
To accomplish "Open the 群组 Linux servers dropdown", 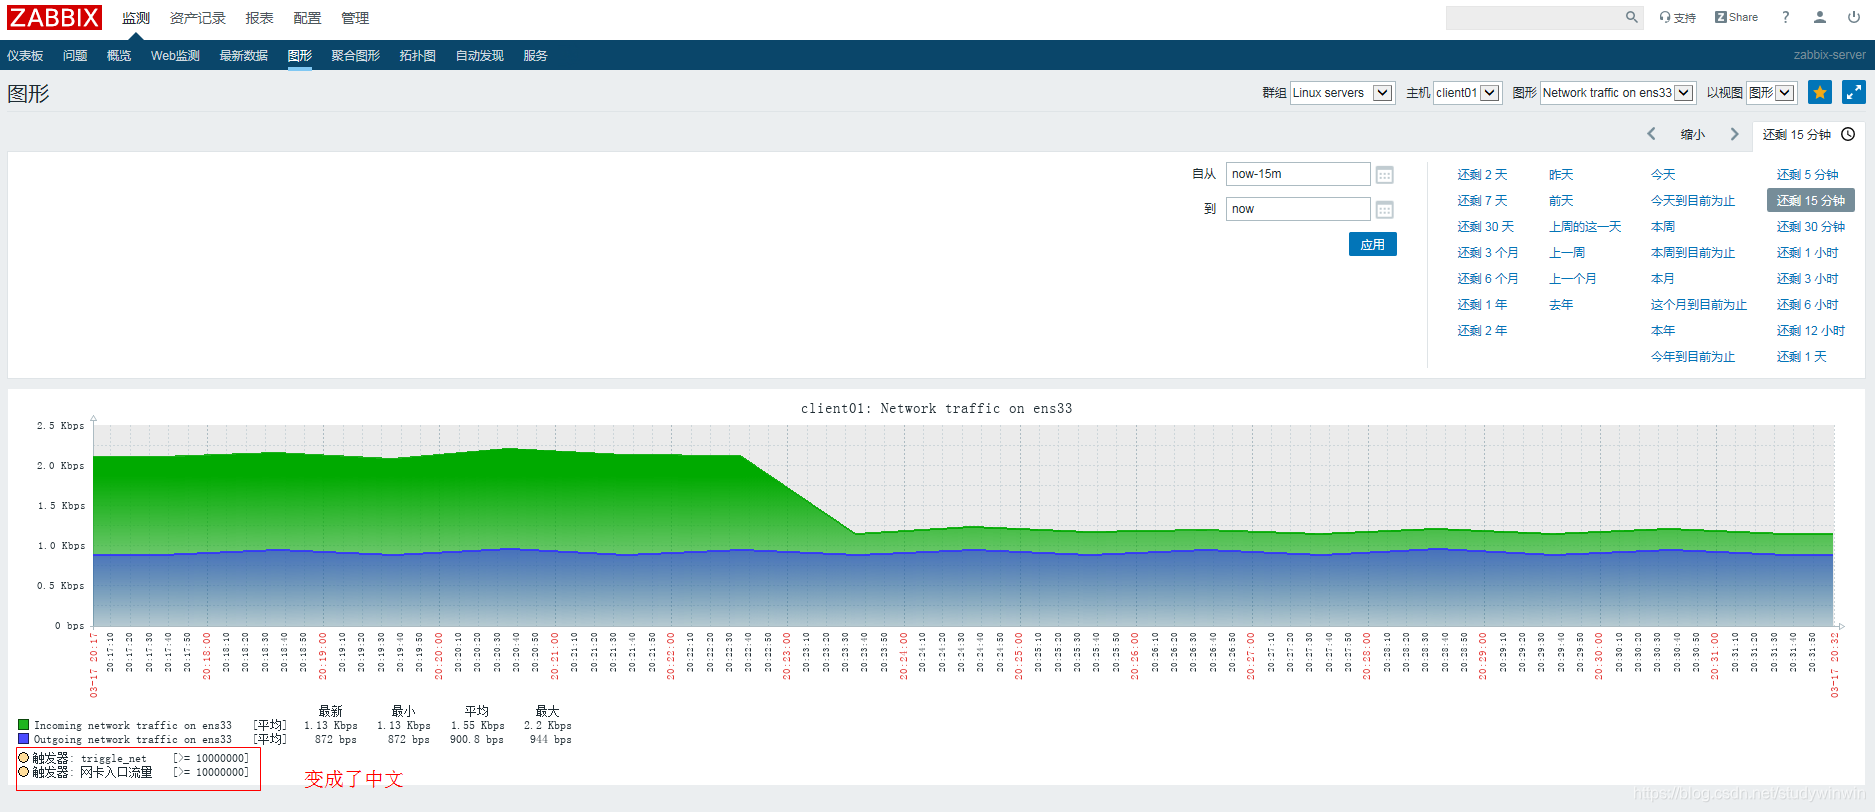I will pos(1342,93).
